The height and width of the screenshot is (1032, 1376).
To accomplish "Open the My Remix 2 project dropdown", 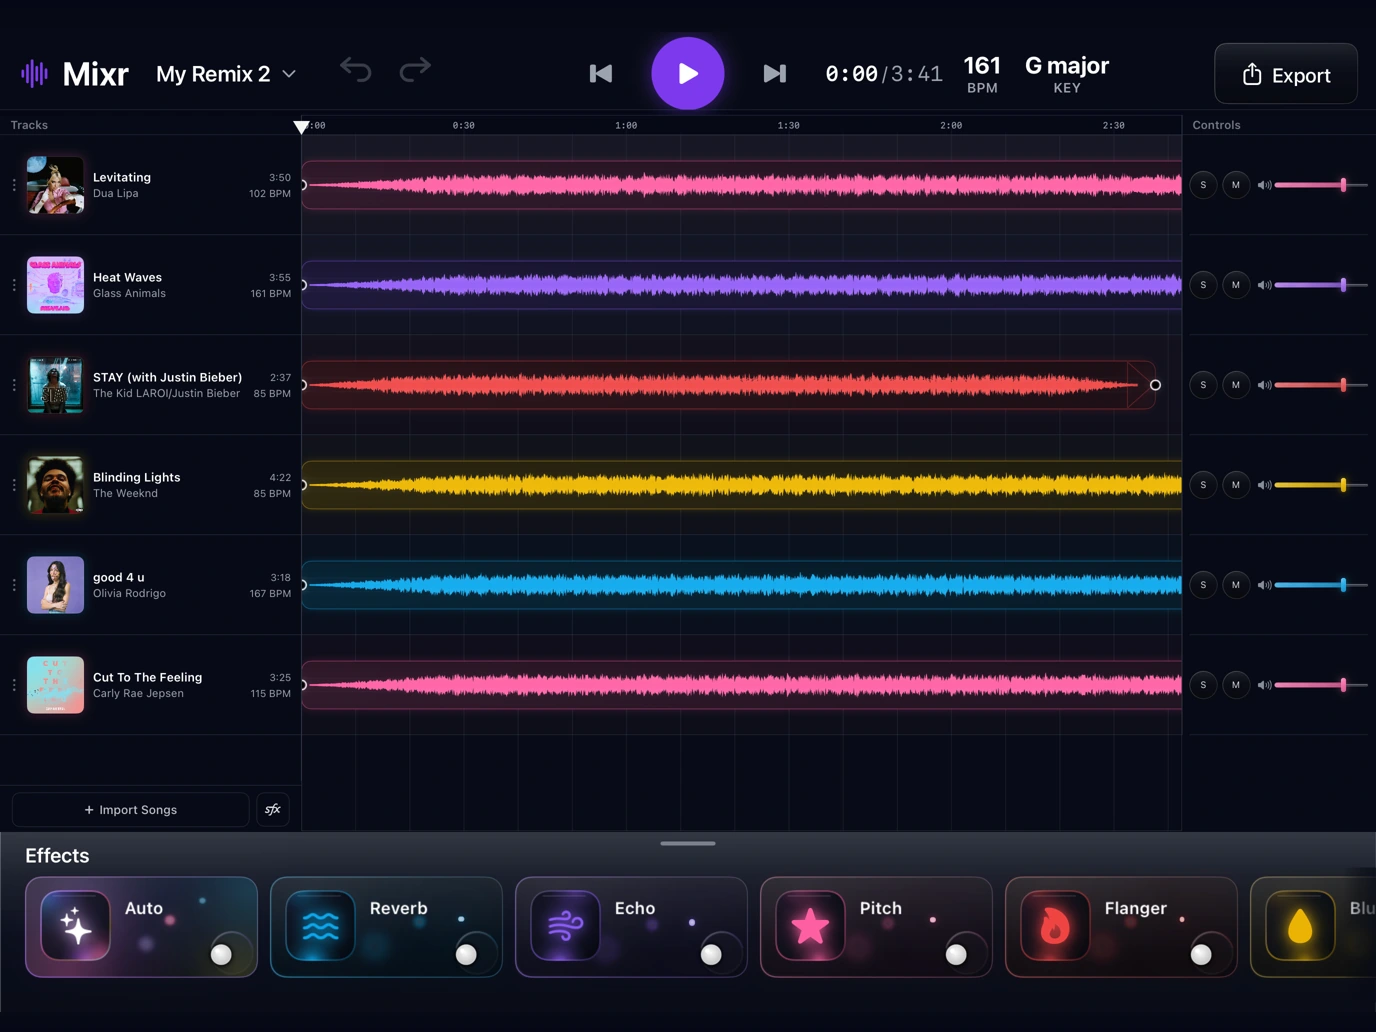I will [x=226, y=74].
